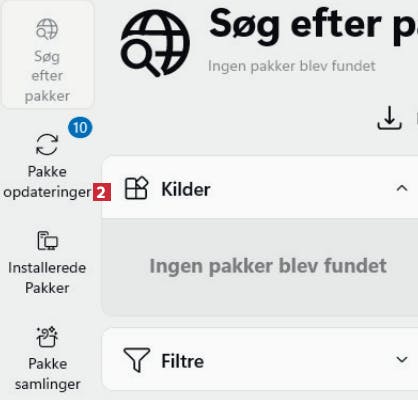418x400 pixels.
Task: Click the Pakke opdateringer refresh arrows icon
Action: coord(47,144)
